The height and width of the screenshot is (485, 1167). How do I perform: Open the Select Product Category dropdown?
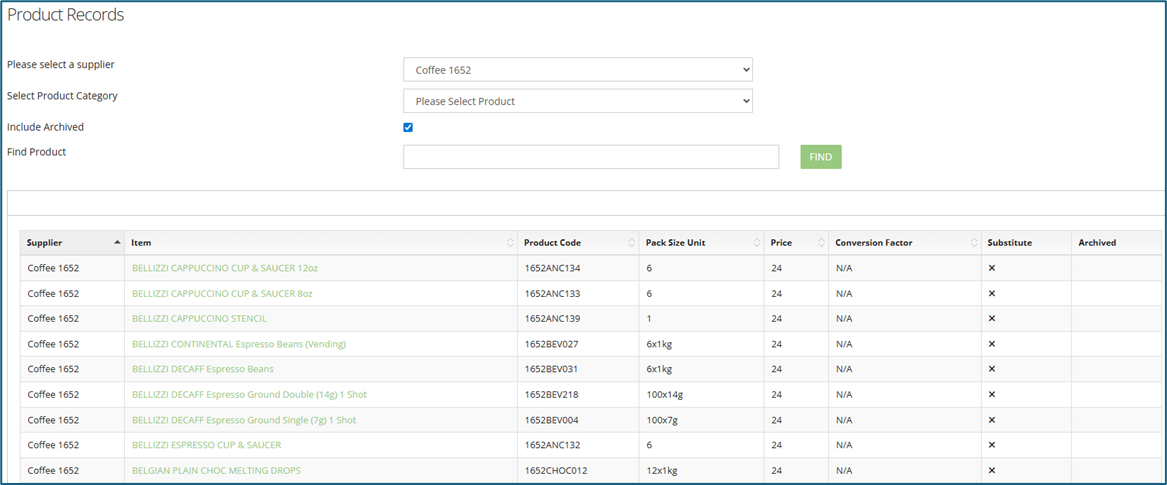578,101
